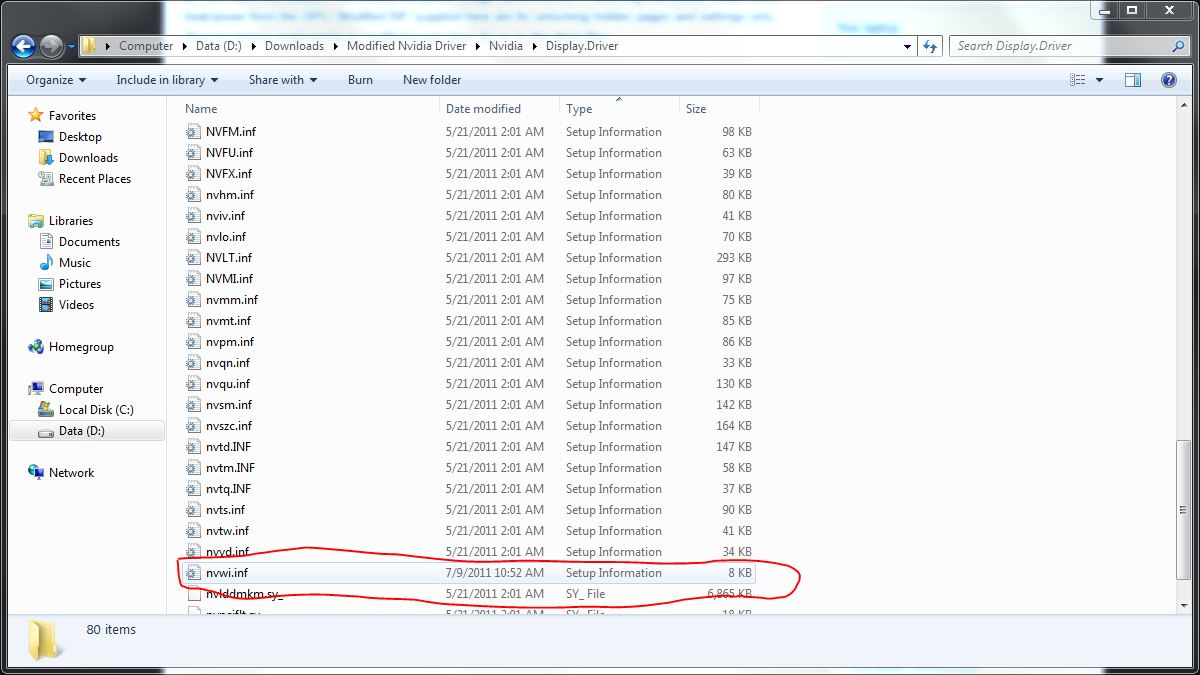This screenshot has width=1200, height=675.
Task: Click the Music library icon
Action: 46,263
